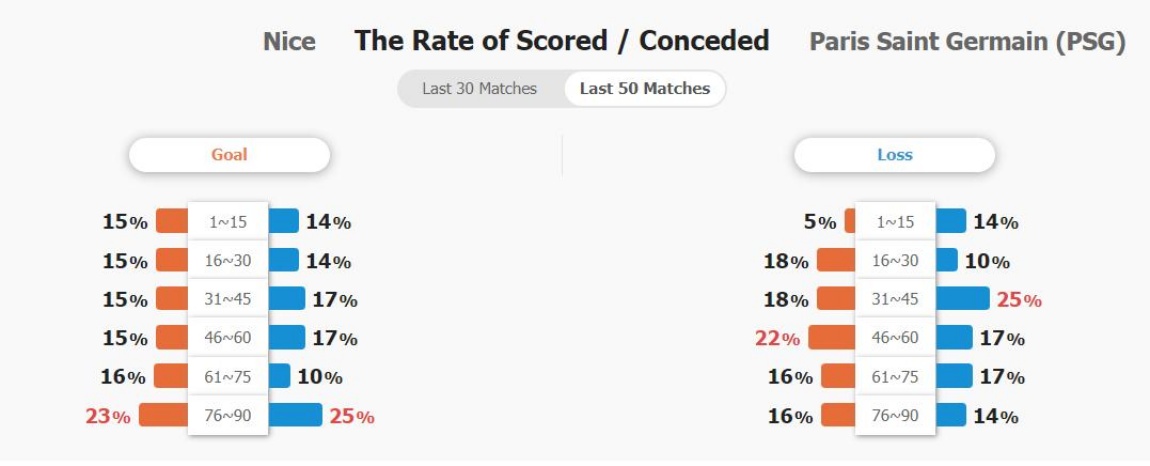Viewport: 1150px width, 466px height.
Task: Select the Last 50 Matches option
Action: [x=645, y=89]
